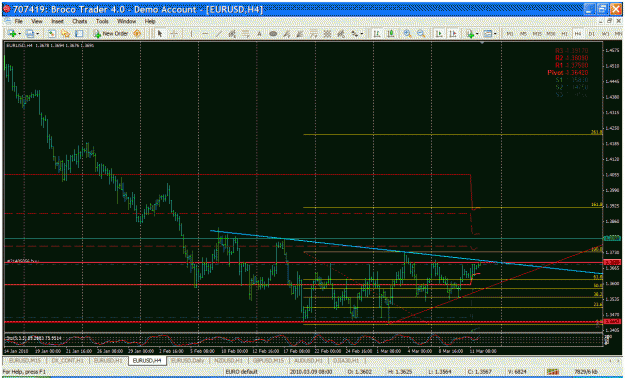Screen dimensions: 625x378
Task: Open the Window menu
Action: coord(126,21)
